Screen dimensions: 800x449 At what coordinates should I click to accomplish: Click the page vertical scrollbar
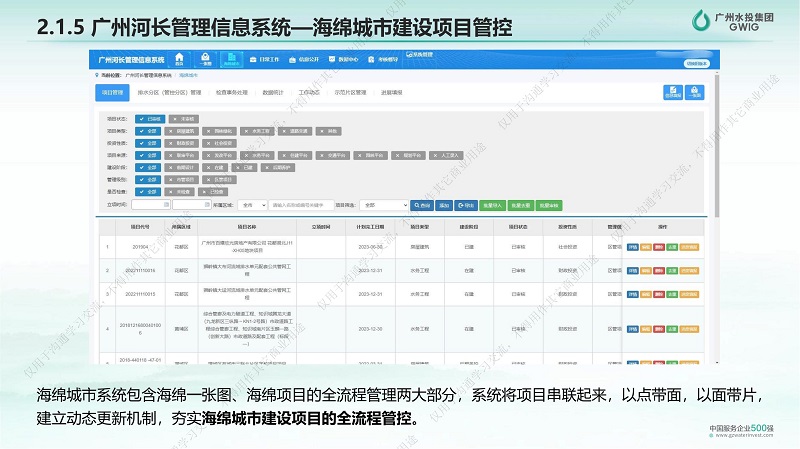click(717, 145)
